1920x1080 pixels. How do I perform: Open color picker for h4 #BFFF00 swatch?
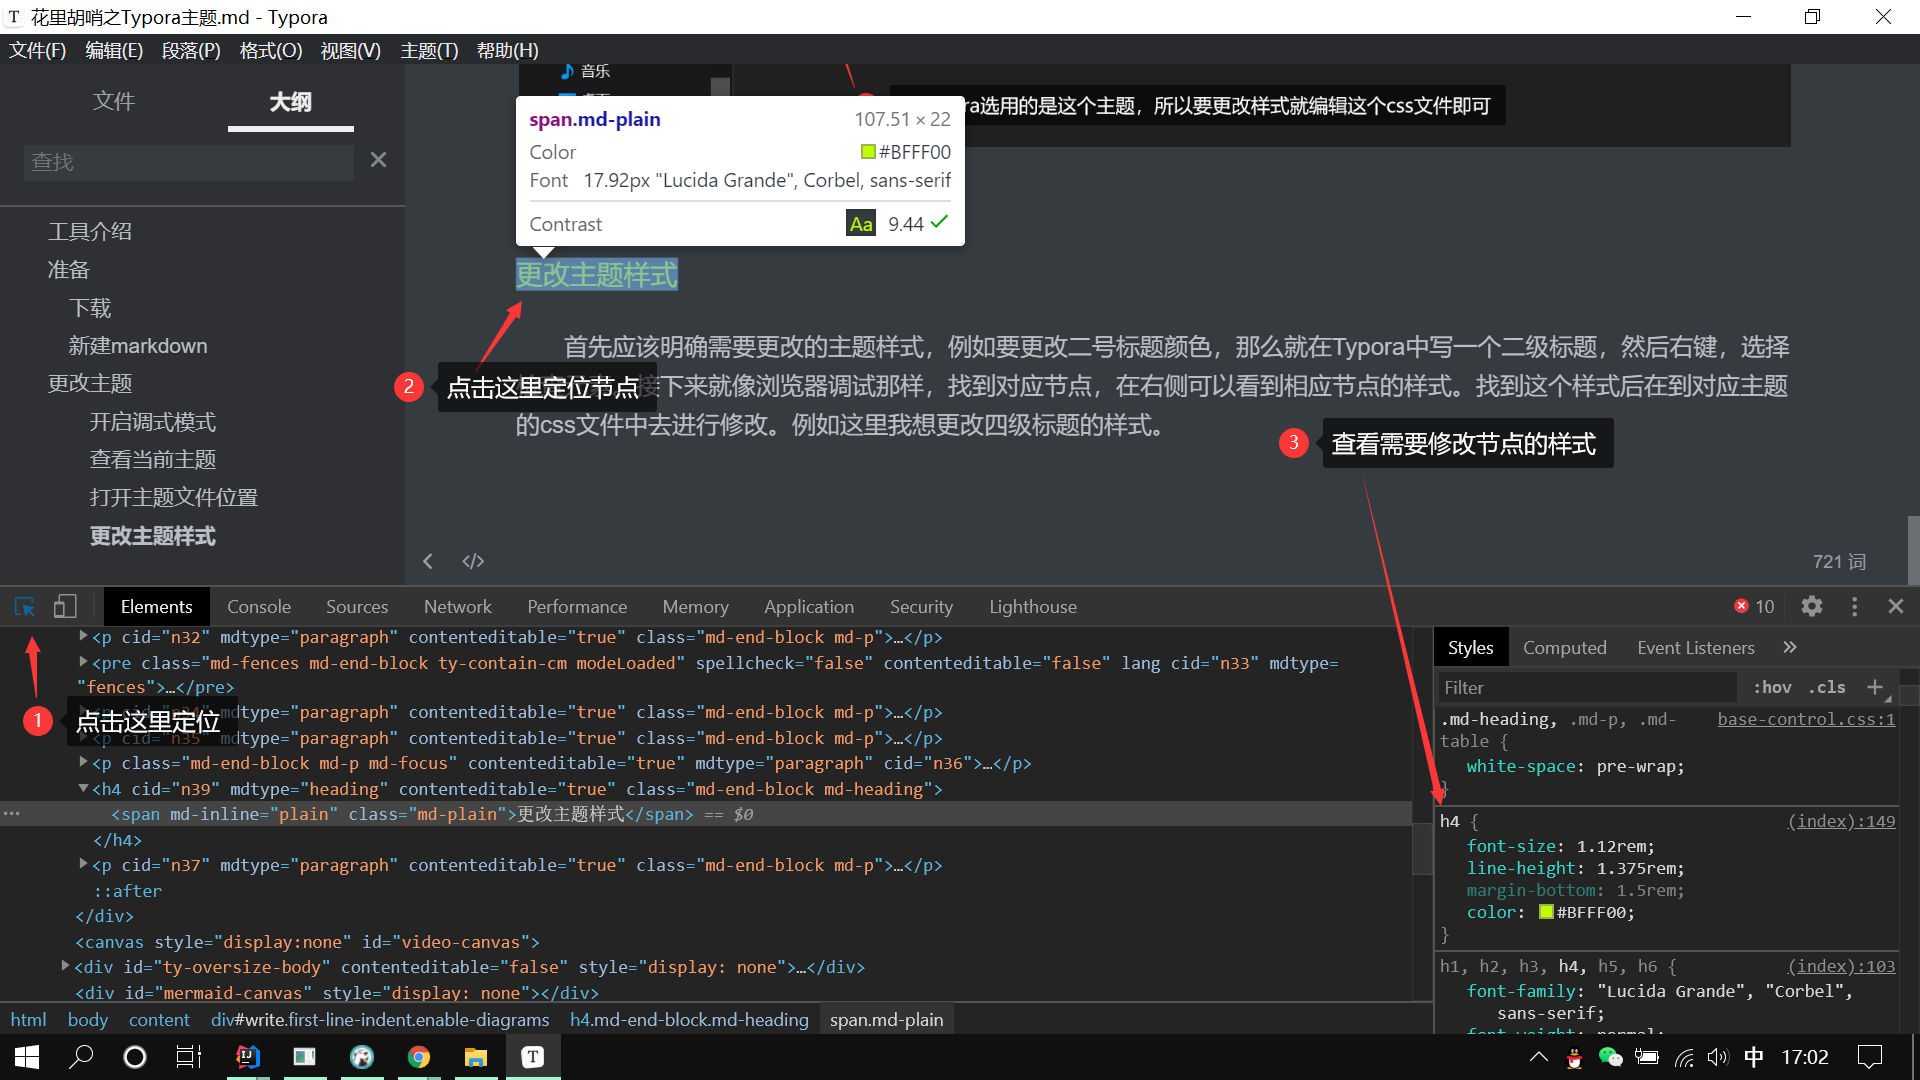pyautogui.click(x=1546, y=911)
